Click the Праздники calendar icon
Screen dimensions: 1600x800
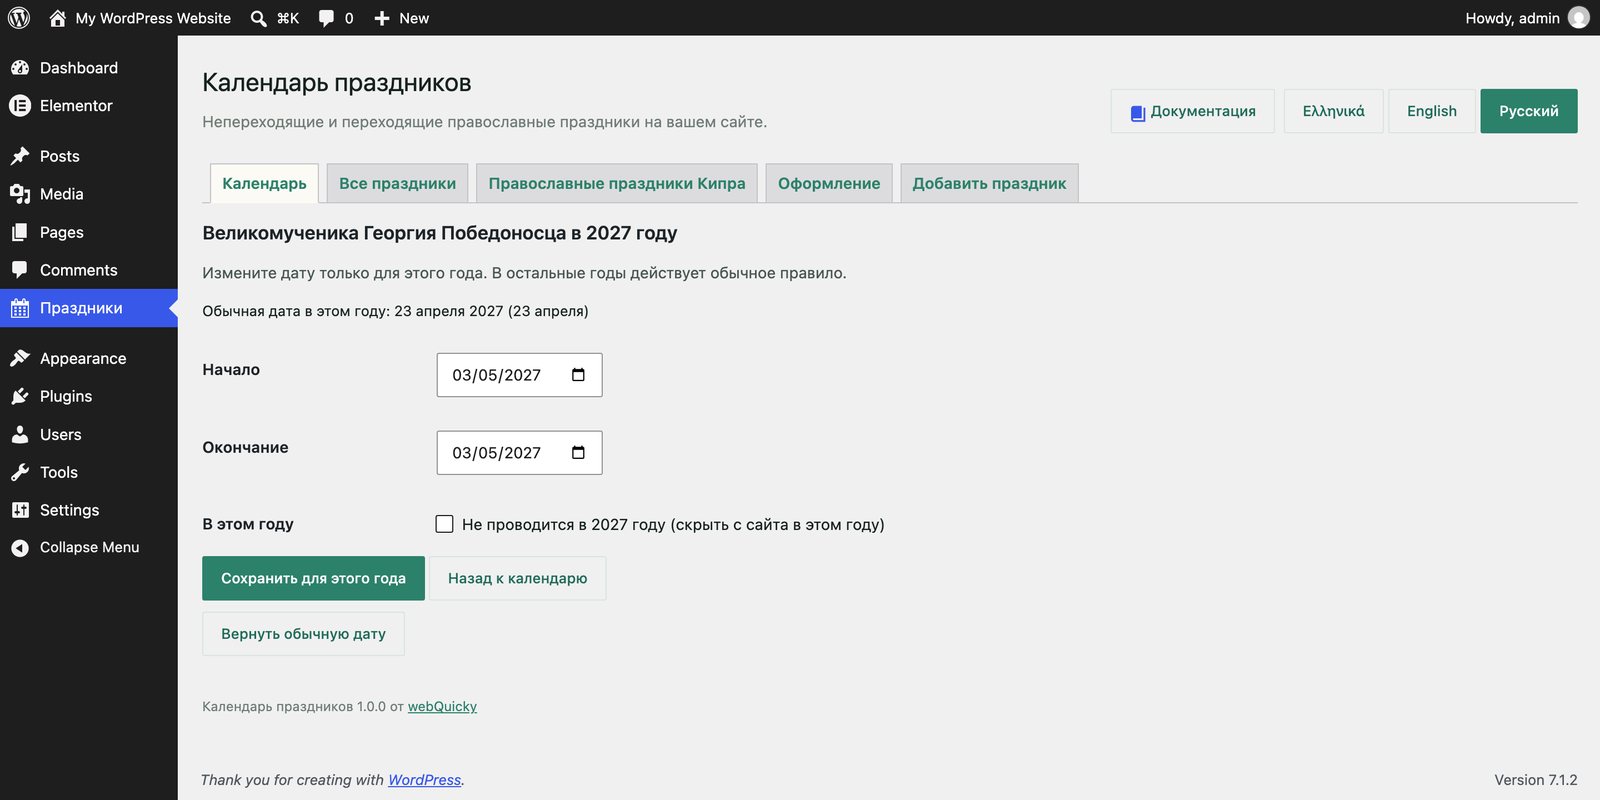click(x=20, y=308)
